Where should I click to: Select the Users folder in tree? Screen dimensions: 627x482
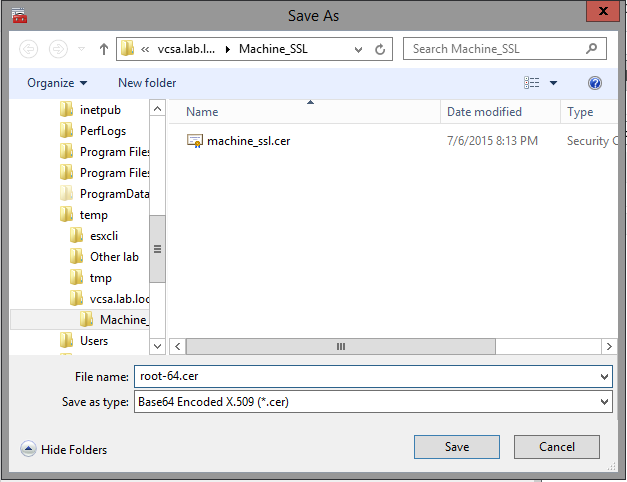tap(94, 341)
